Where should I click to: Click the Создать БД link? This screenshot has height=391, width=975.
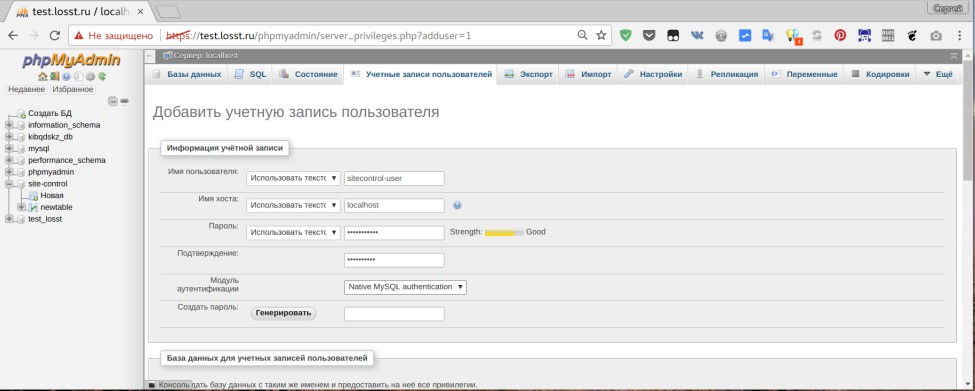point(50,113)
